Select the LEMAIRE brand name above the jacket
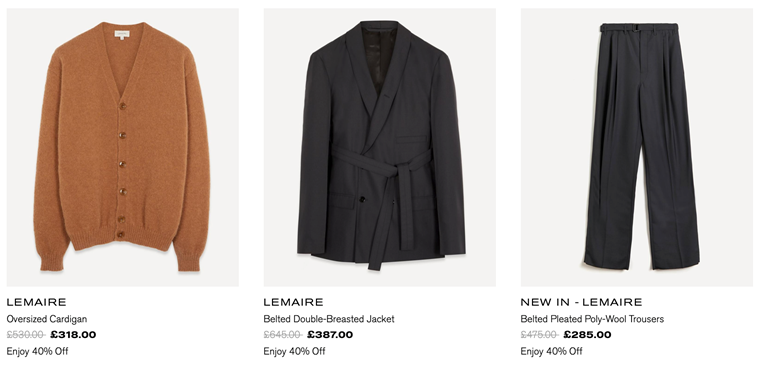763x367 pixels. [293, 302]
